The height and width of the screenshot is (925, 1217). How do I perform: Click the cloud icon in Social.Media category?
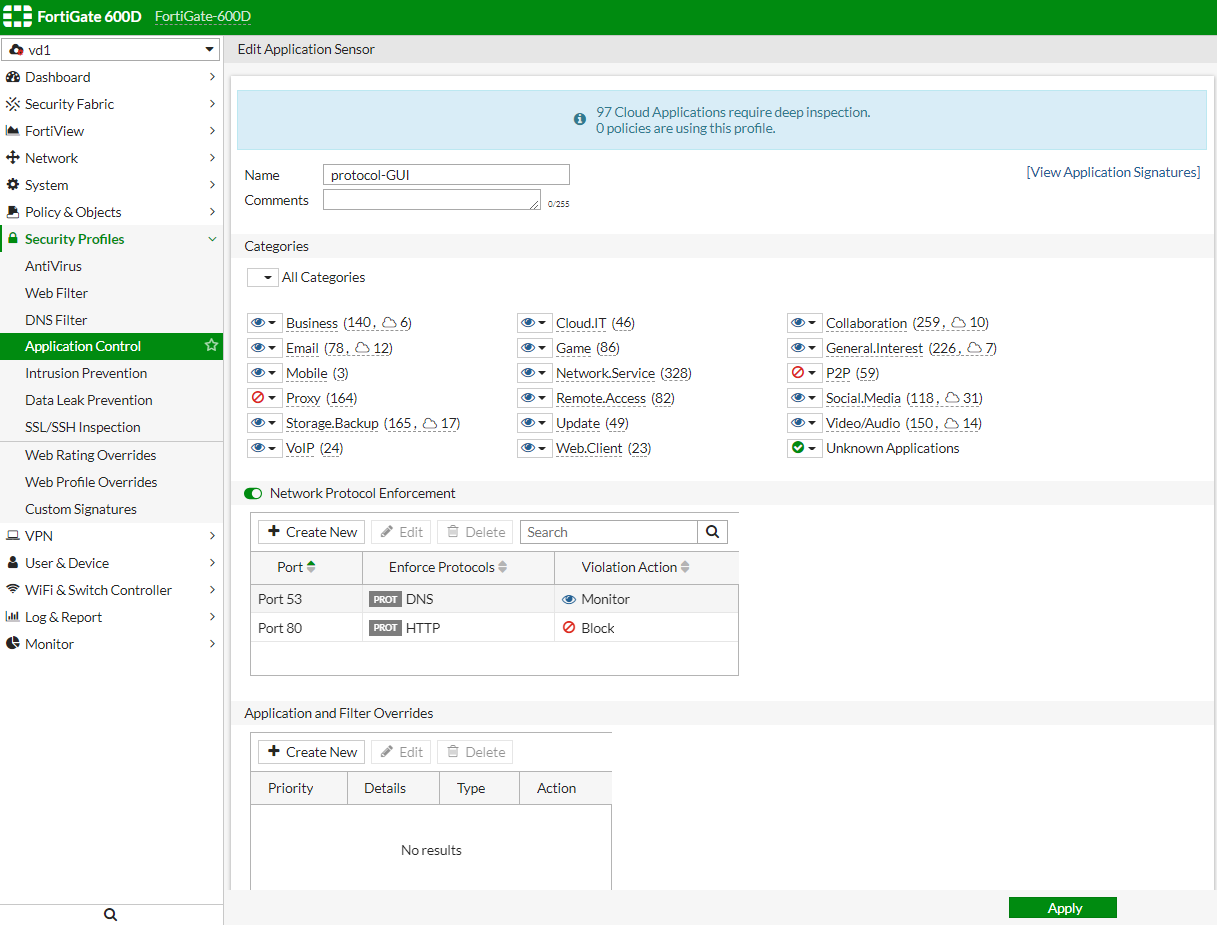[953, 398]
